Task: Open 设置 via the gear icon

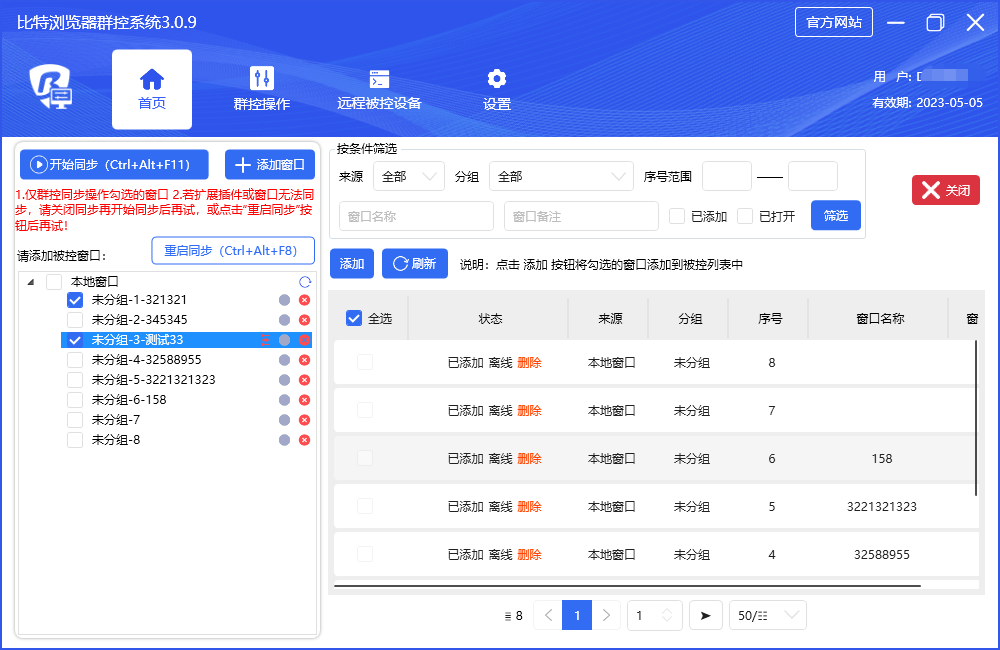Action: pos(495,80)
